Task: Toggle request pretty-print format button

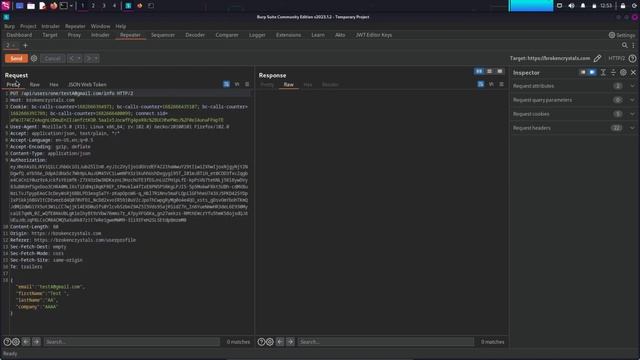Action: click(227, 84)
